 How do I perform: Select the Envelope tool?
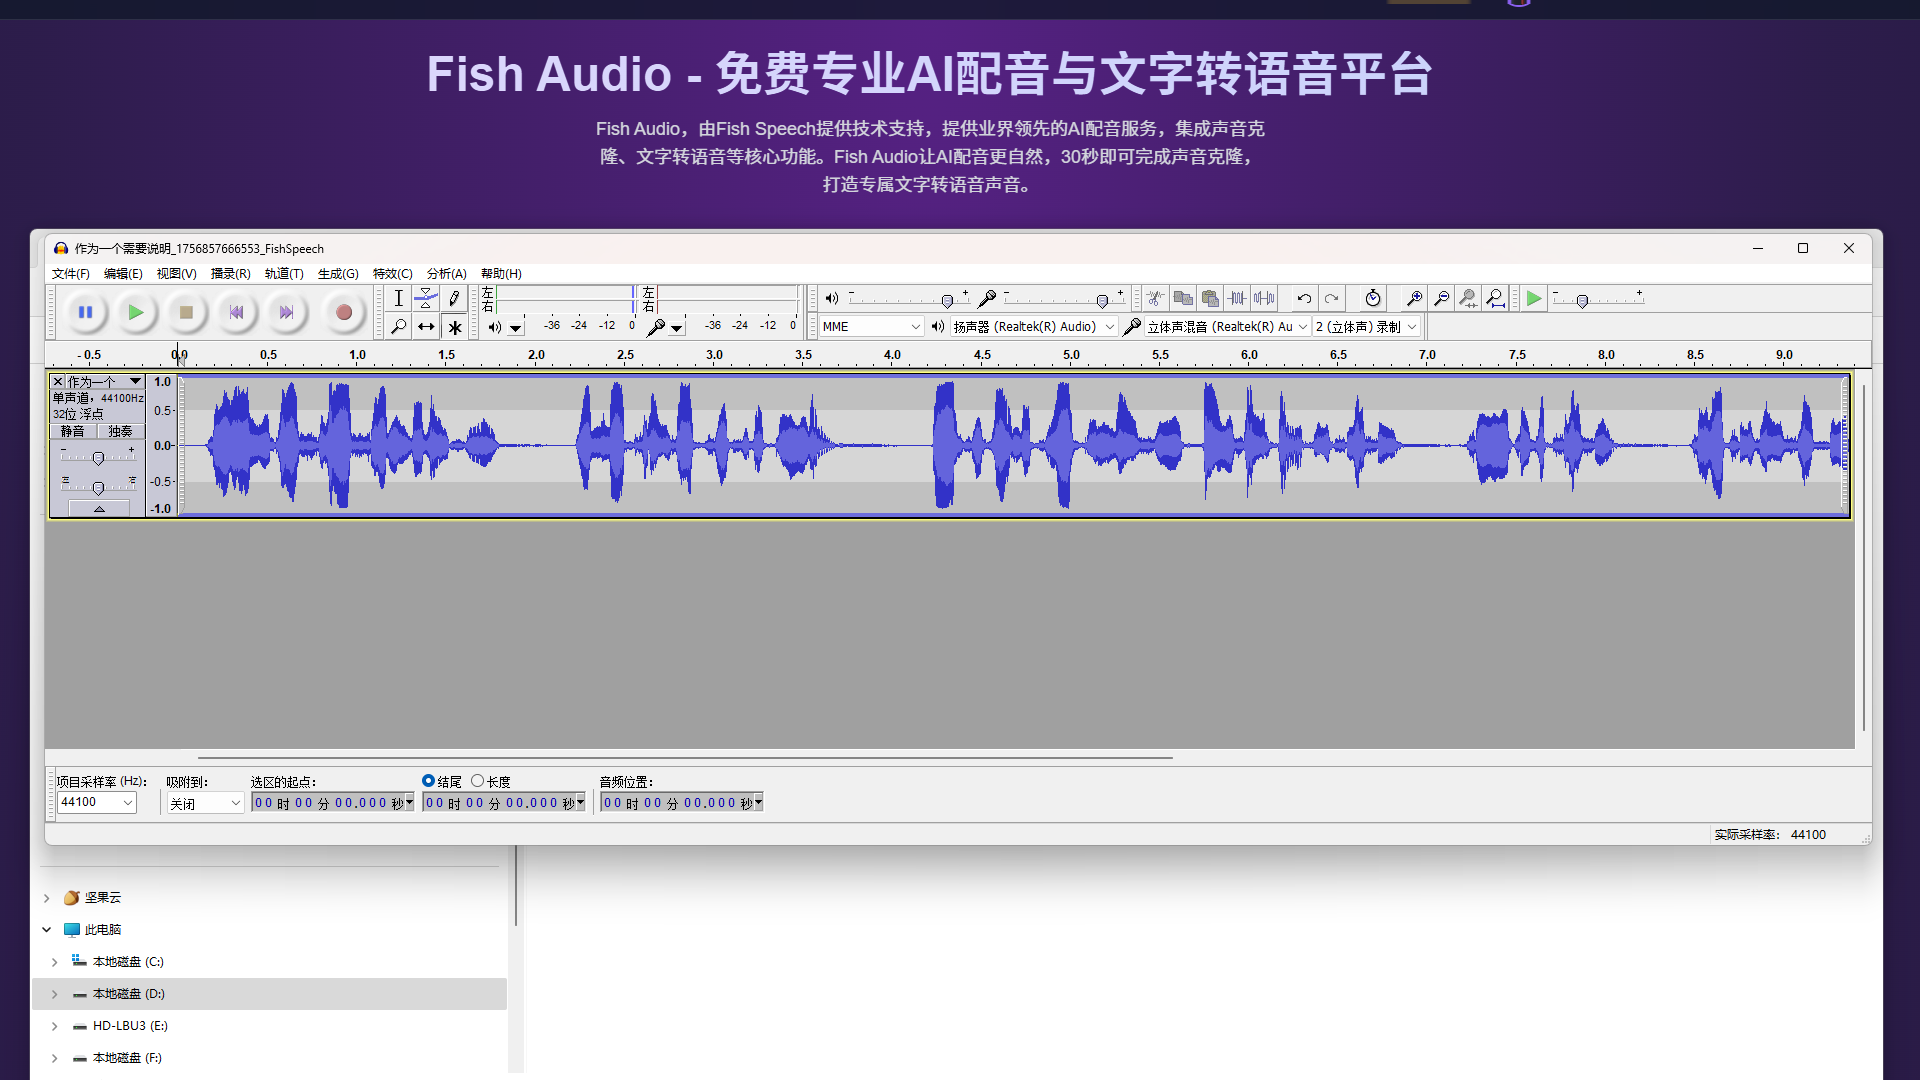click(426, 297)
